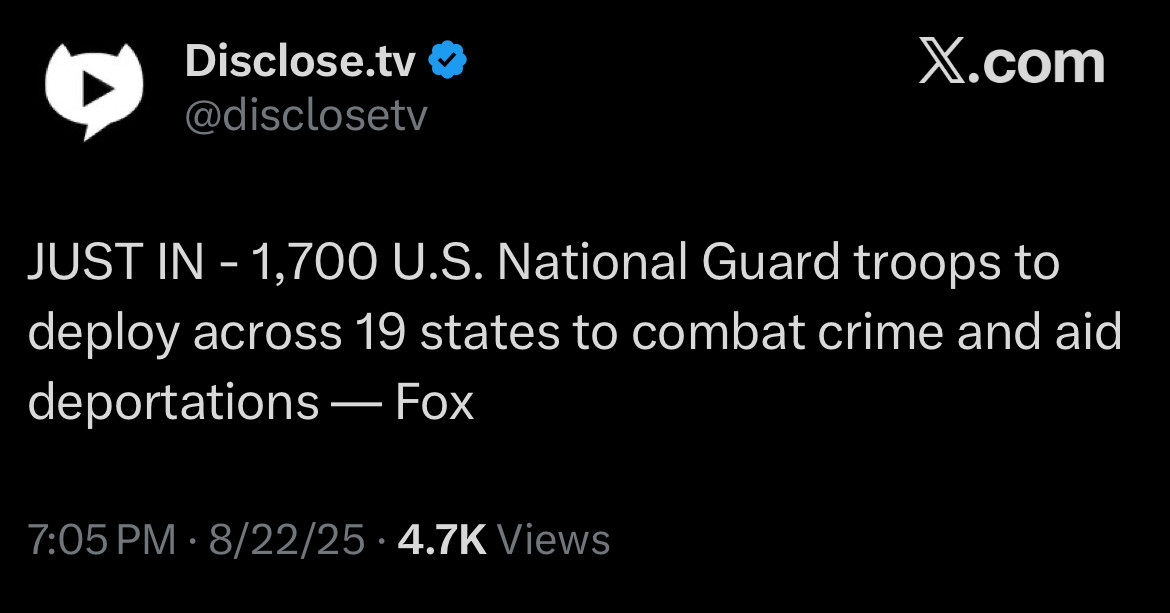Click the "Views" label
This screenshot has height=613, width=1170.
coord(553,540)
